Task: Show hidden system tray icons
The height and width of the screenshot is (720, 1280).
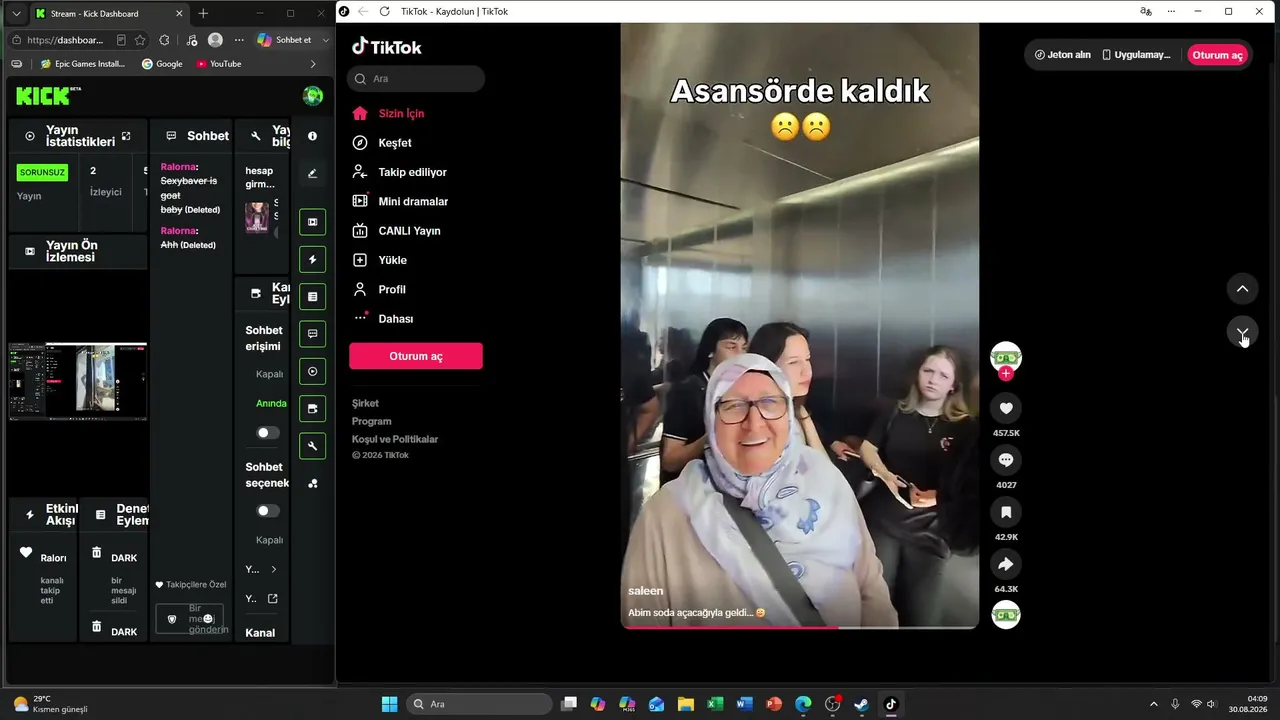Action: tap(1153, 704)
